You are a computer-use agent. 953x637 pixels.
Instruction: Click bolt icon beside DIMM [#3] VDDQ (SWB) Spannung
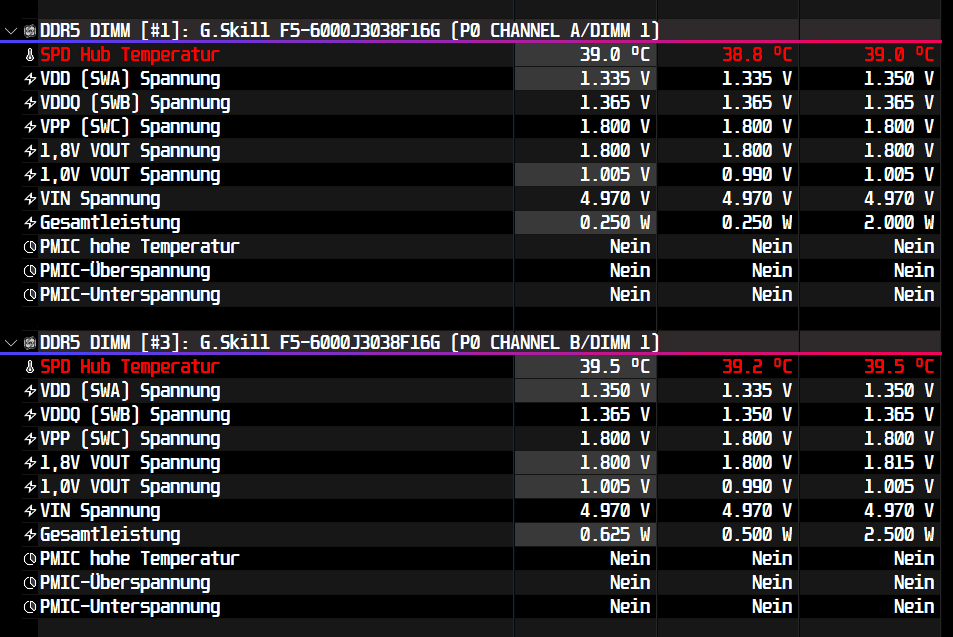point(30,415)
